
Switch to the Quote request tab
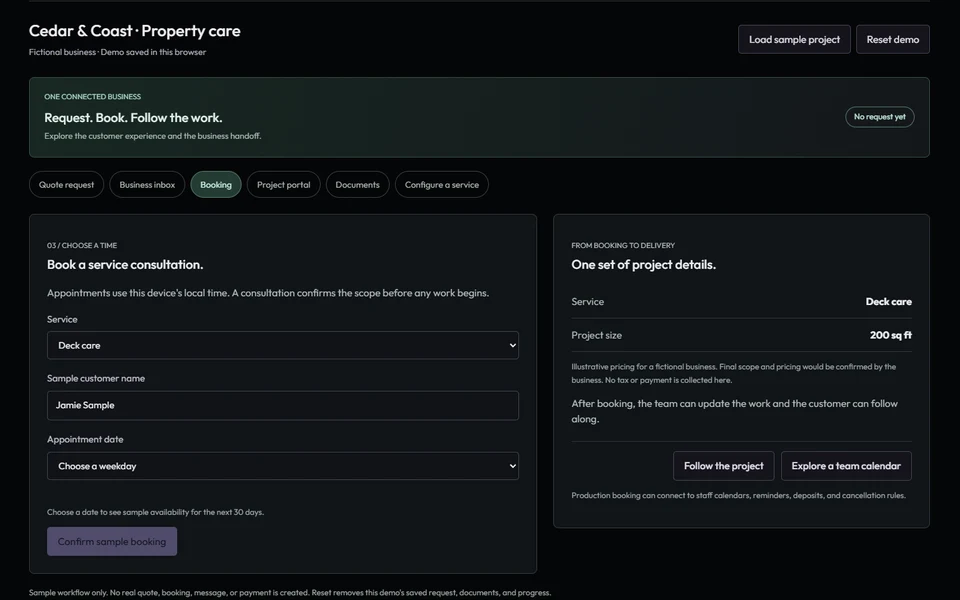point(66,184)
